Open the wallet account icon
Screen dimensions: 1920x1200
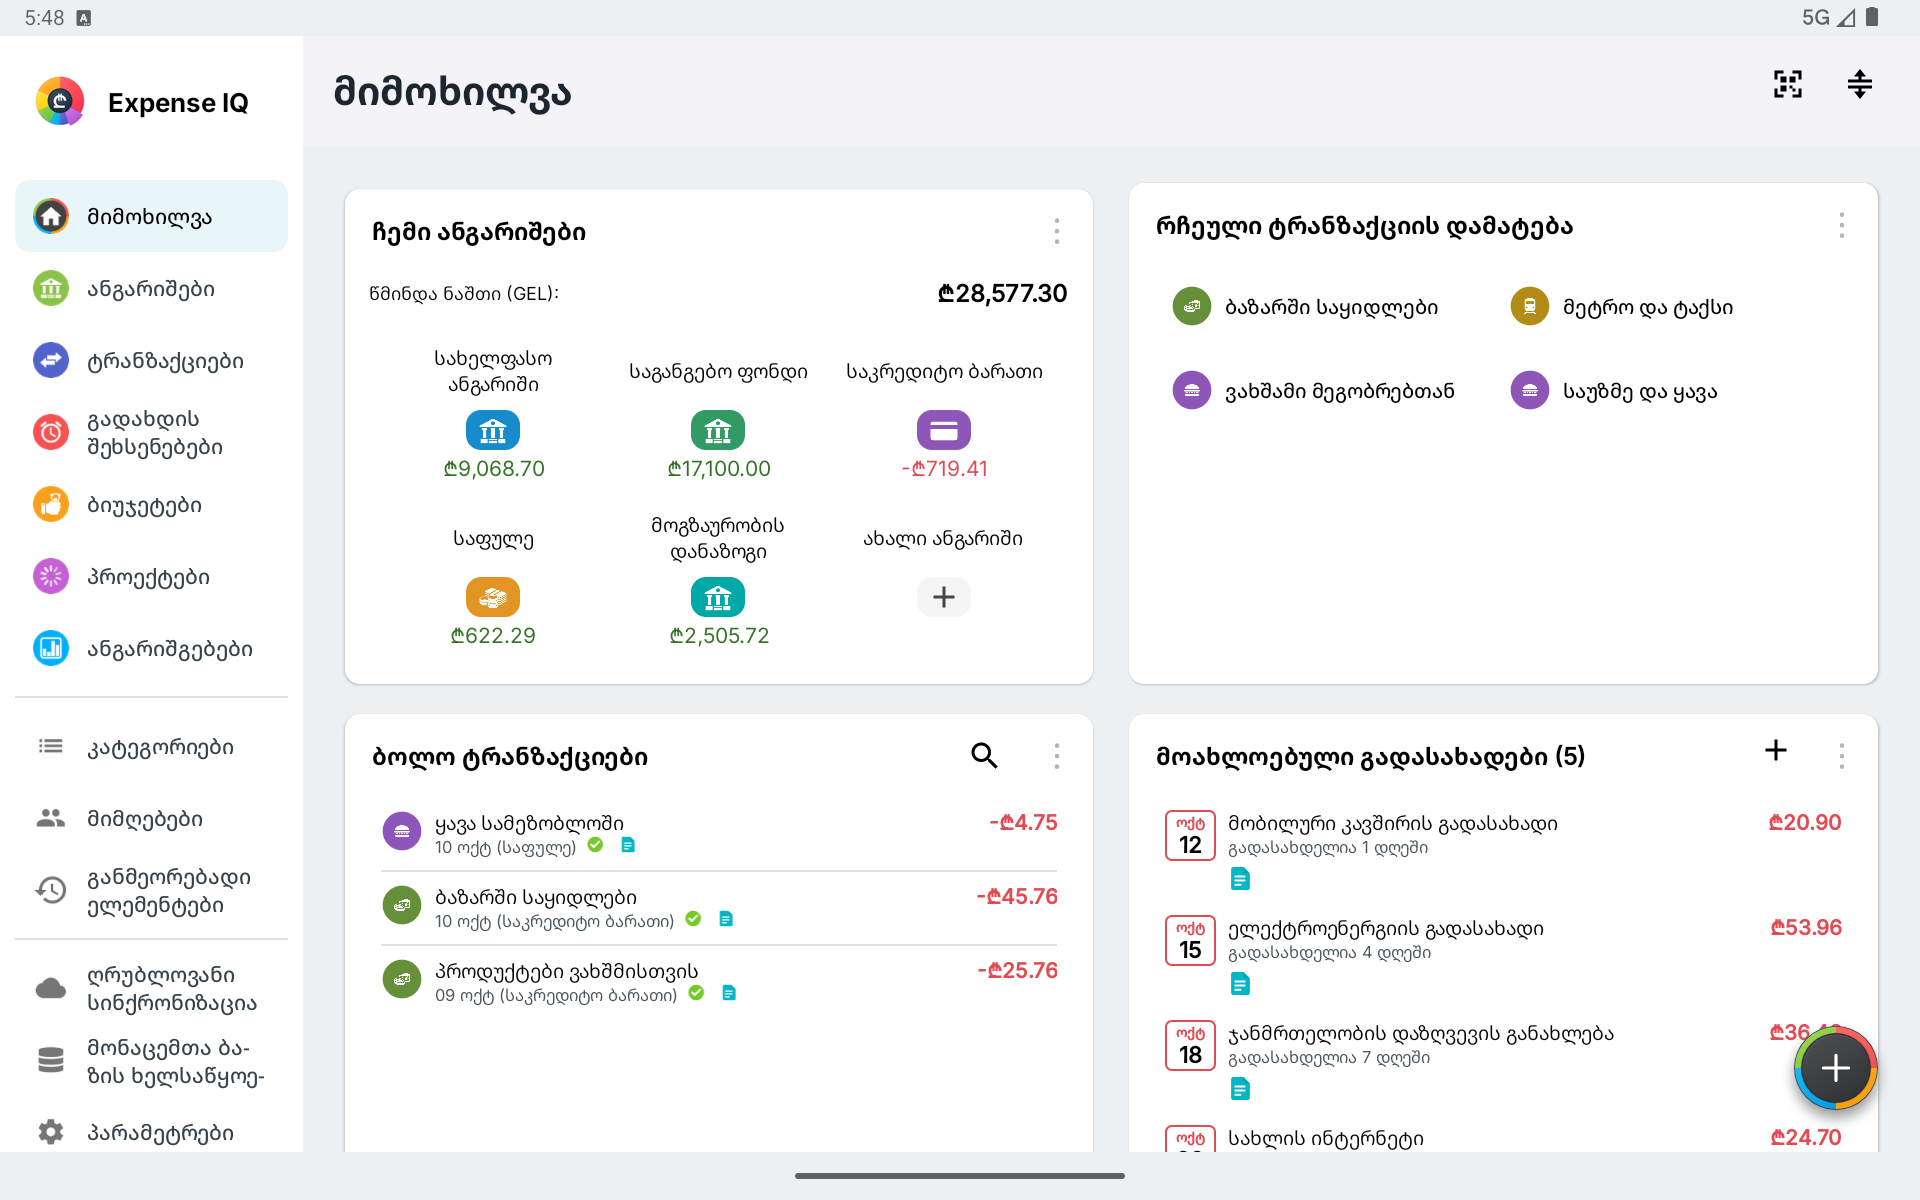tap(493, 597)
